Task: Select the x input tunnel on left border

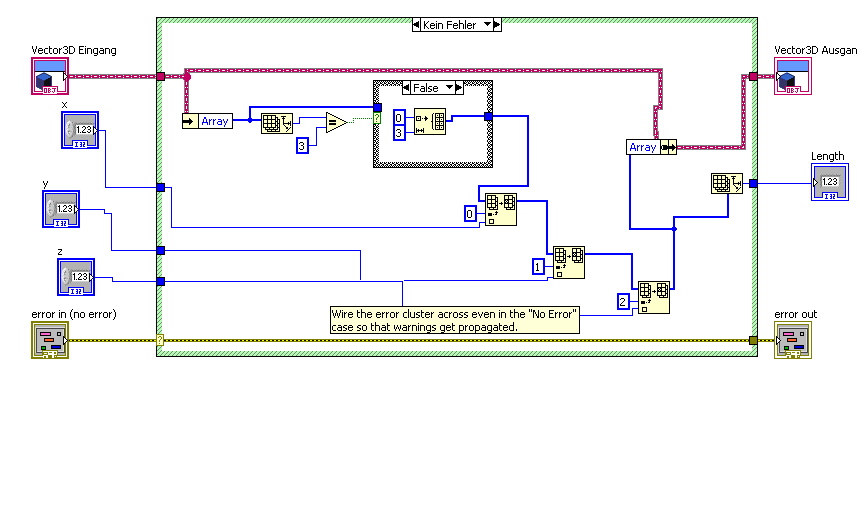Action: [161, 188]
